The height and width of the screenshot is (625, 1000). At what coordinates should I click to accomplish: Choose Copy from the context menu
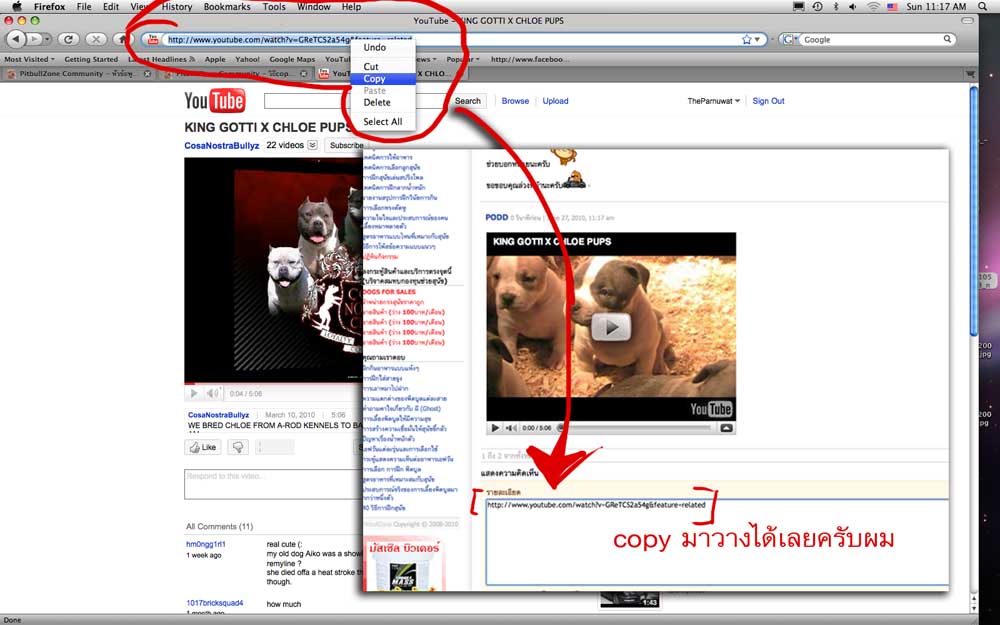[x=383, y=78]
